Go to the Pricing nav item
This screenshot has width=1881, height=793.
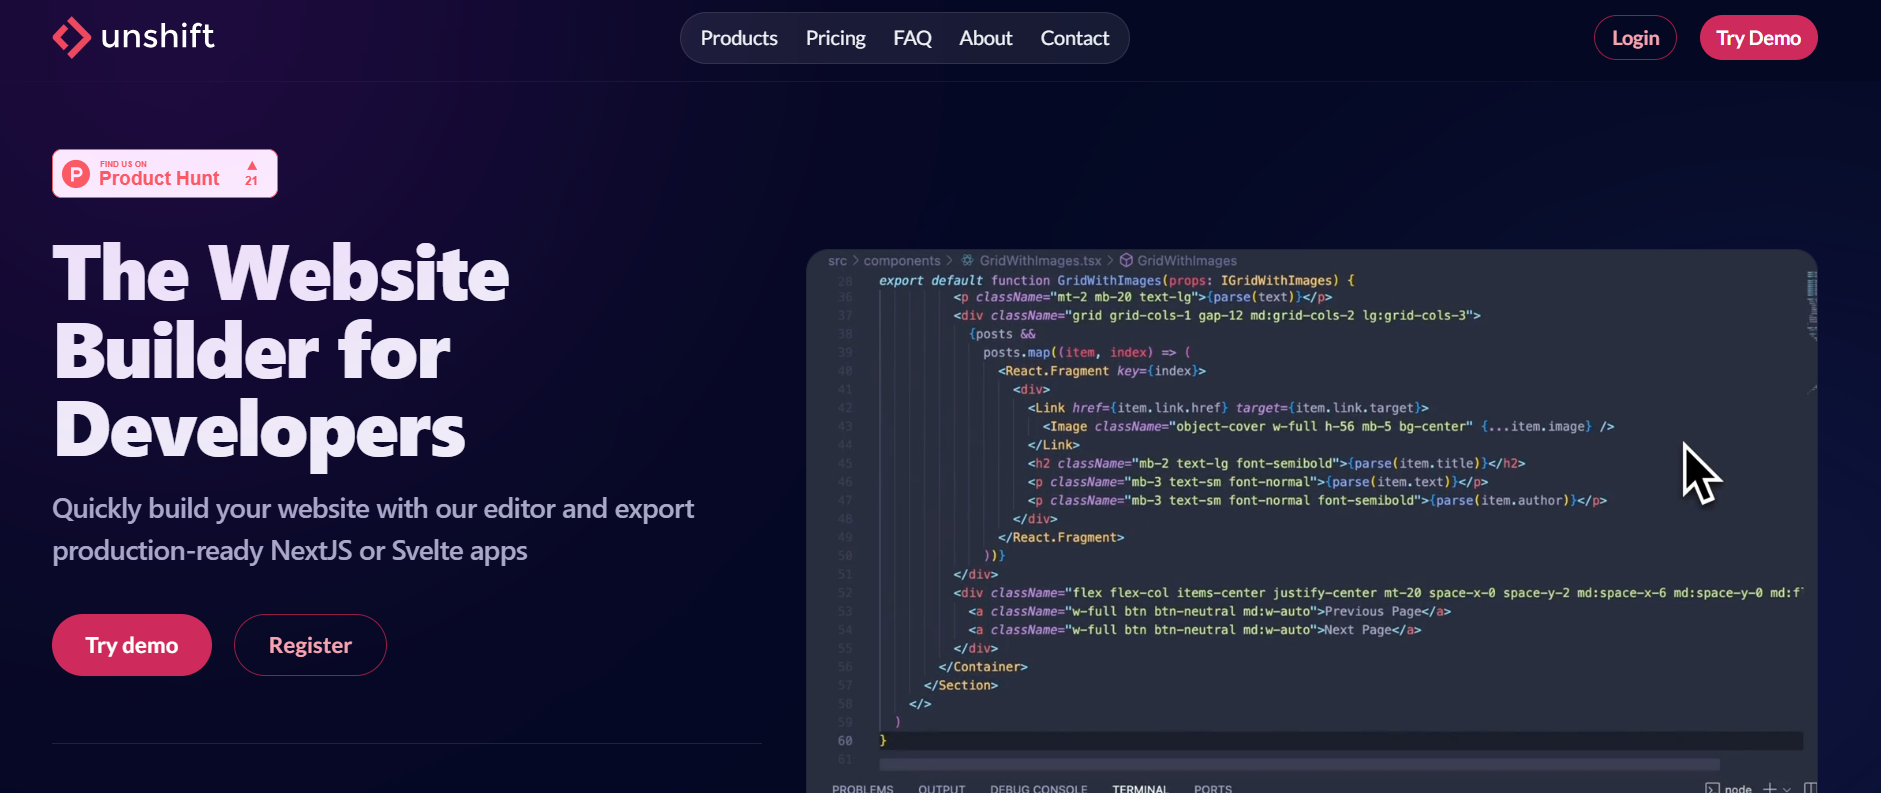[x=835, y=38]
